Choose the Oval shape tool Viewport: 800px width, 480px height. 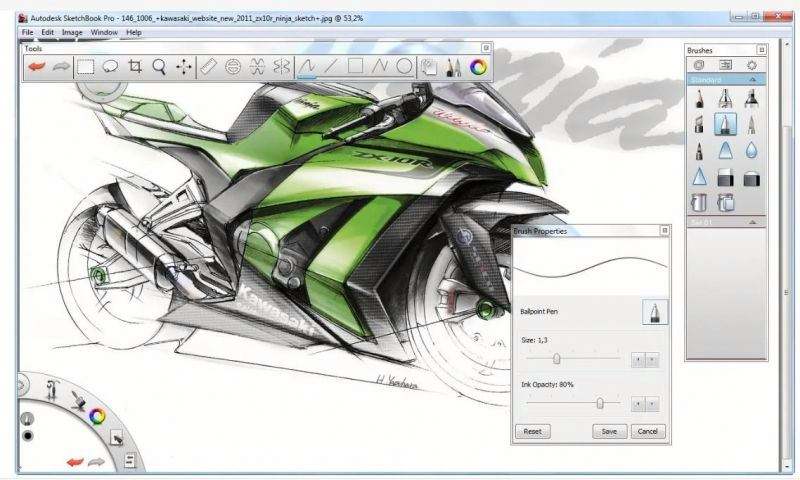pyautogui.click(x=404, y=67)
